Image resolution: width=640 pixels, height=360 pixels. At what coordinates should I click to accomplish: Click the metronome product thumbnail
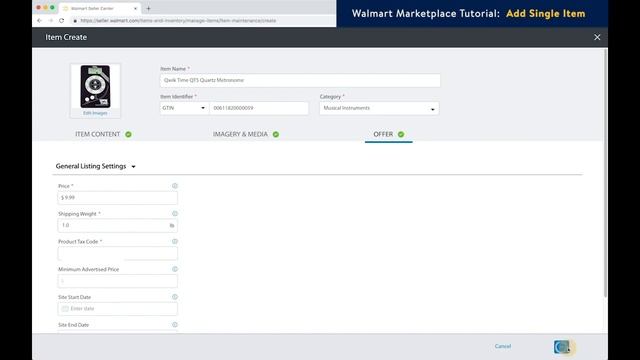95,87
